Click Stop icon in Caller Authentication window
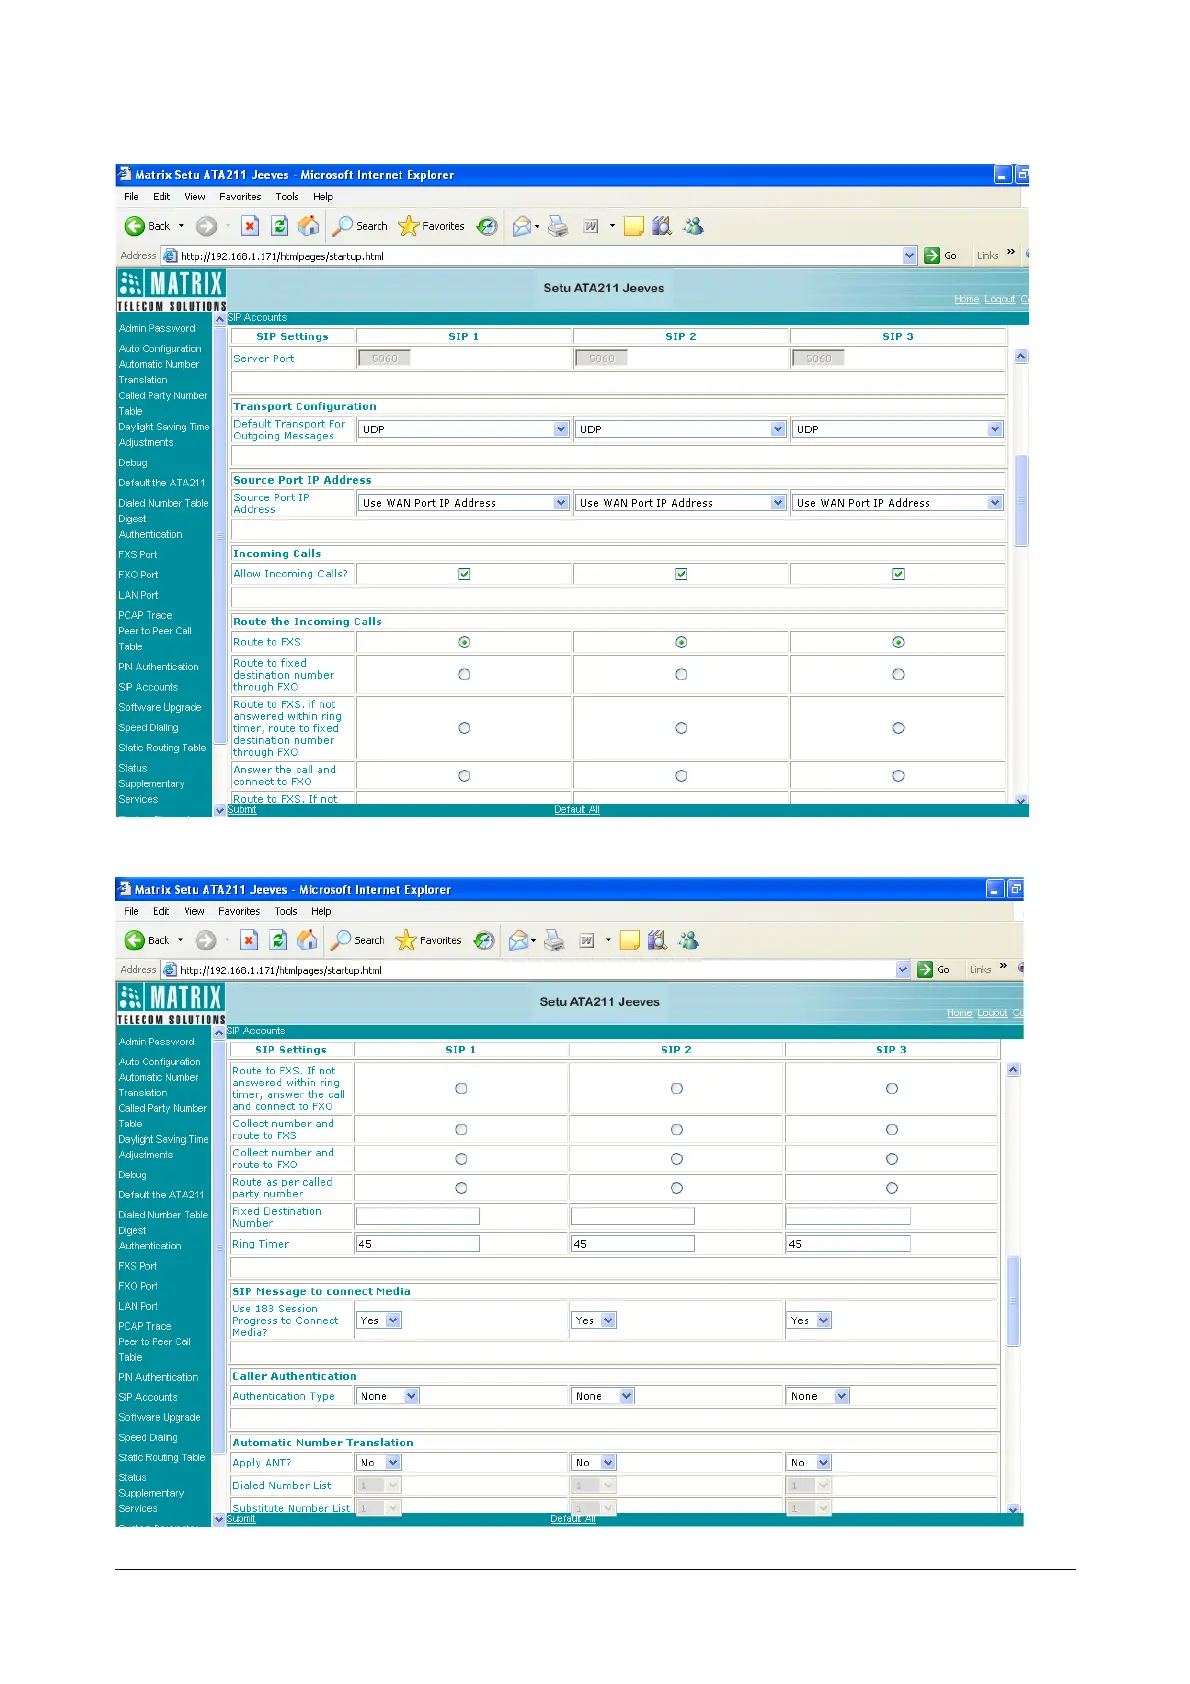1190x1684 pixels. (249, 940)
